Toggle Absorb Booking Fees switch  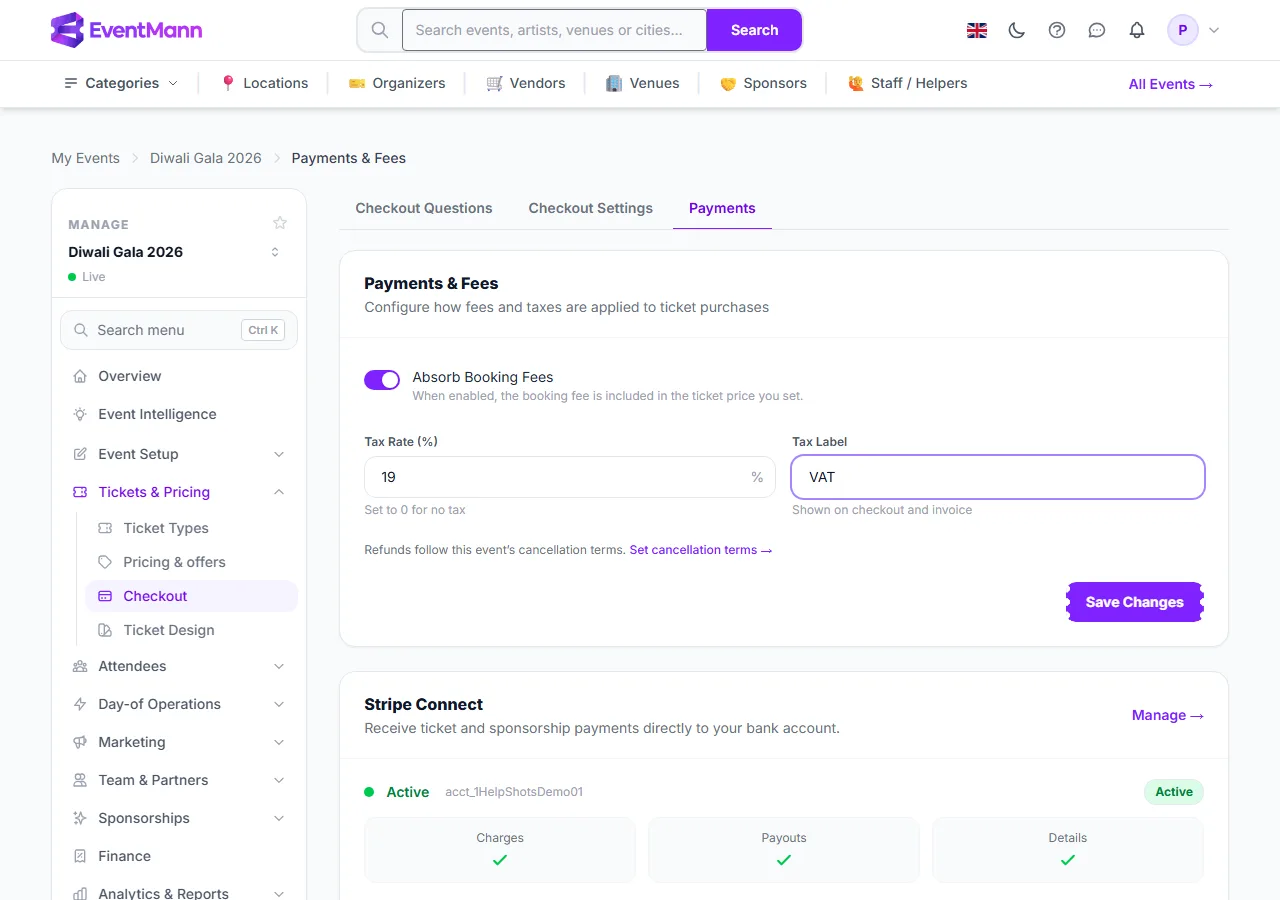pyautogui.click(x=382, y=380)
